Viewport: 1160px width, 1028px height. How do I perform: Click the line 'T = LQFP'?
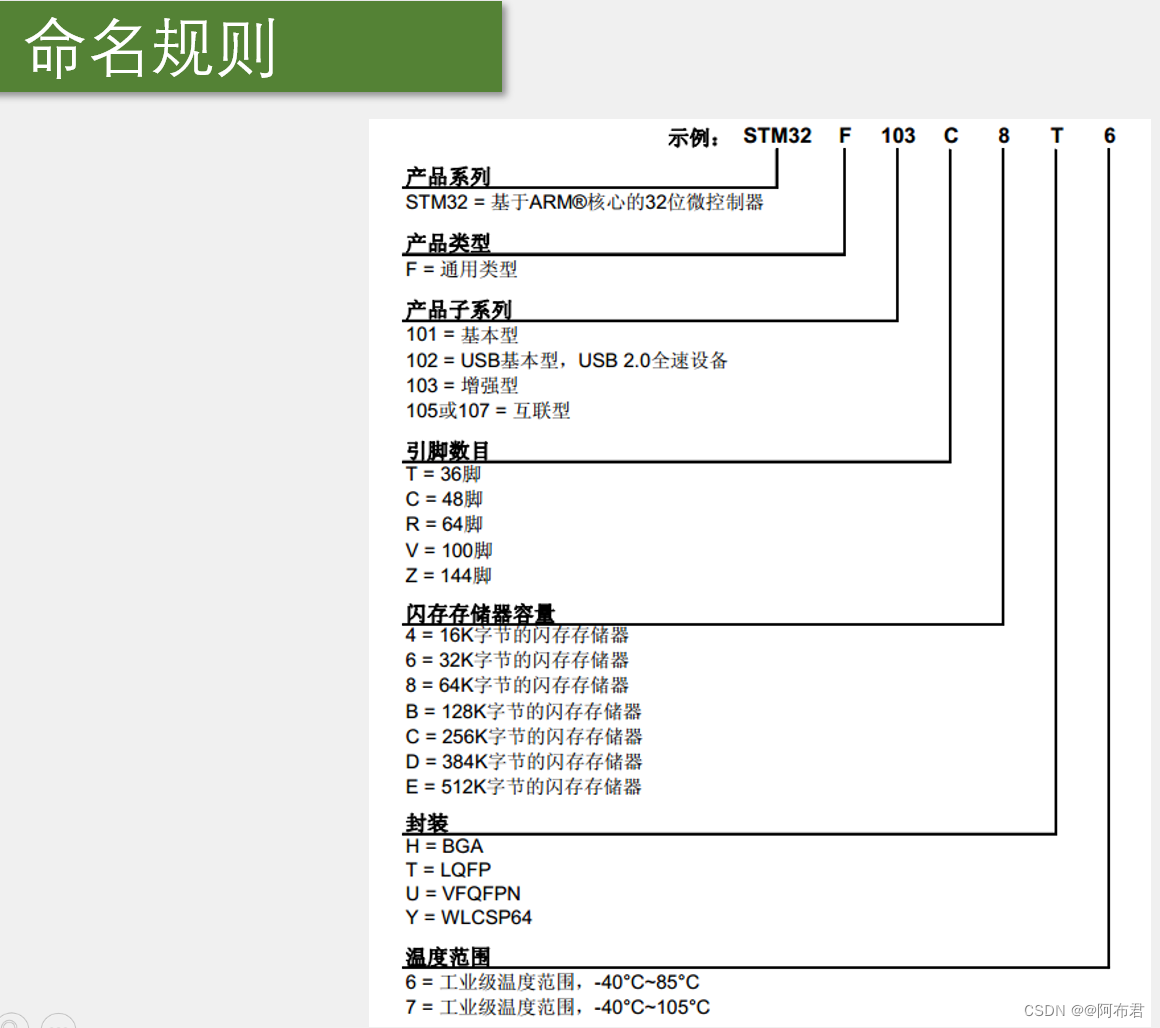448,870
